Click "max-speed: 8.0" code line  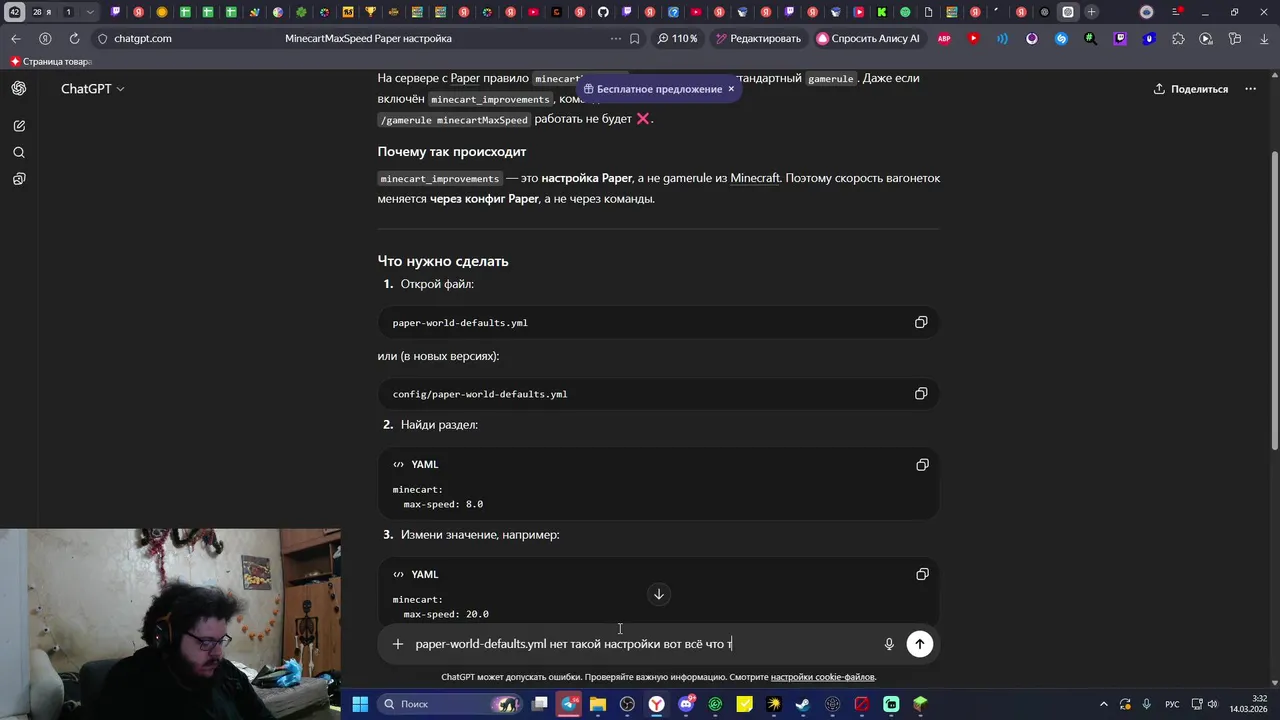tap(443, 504)
